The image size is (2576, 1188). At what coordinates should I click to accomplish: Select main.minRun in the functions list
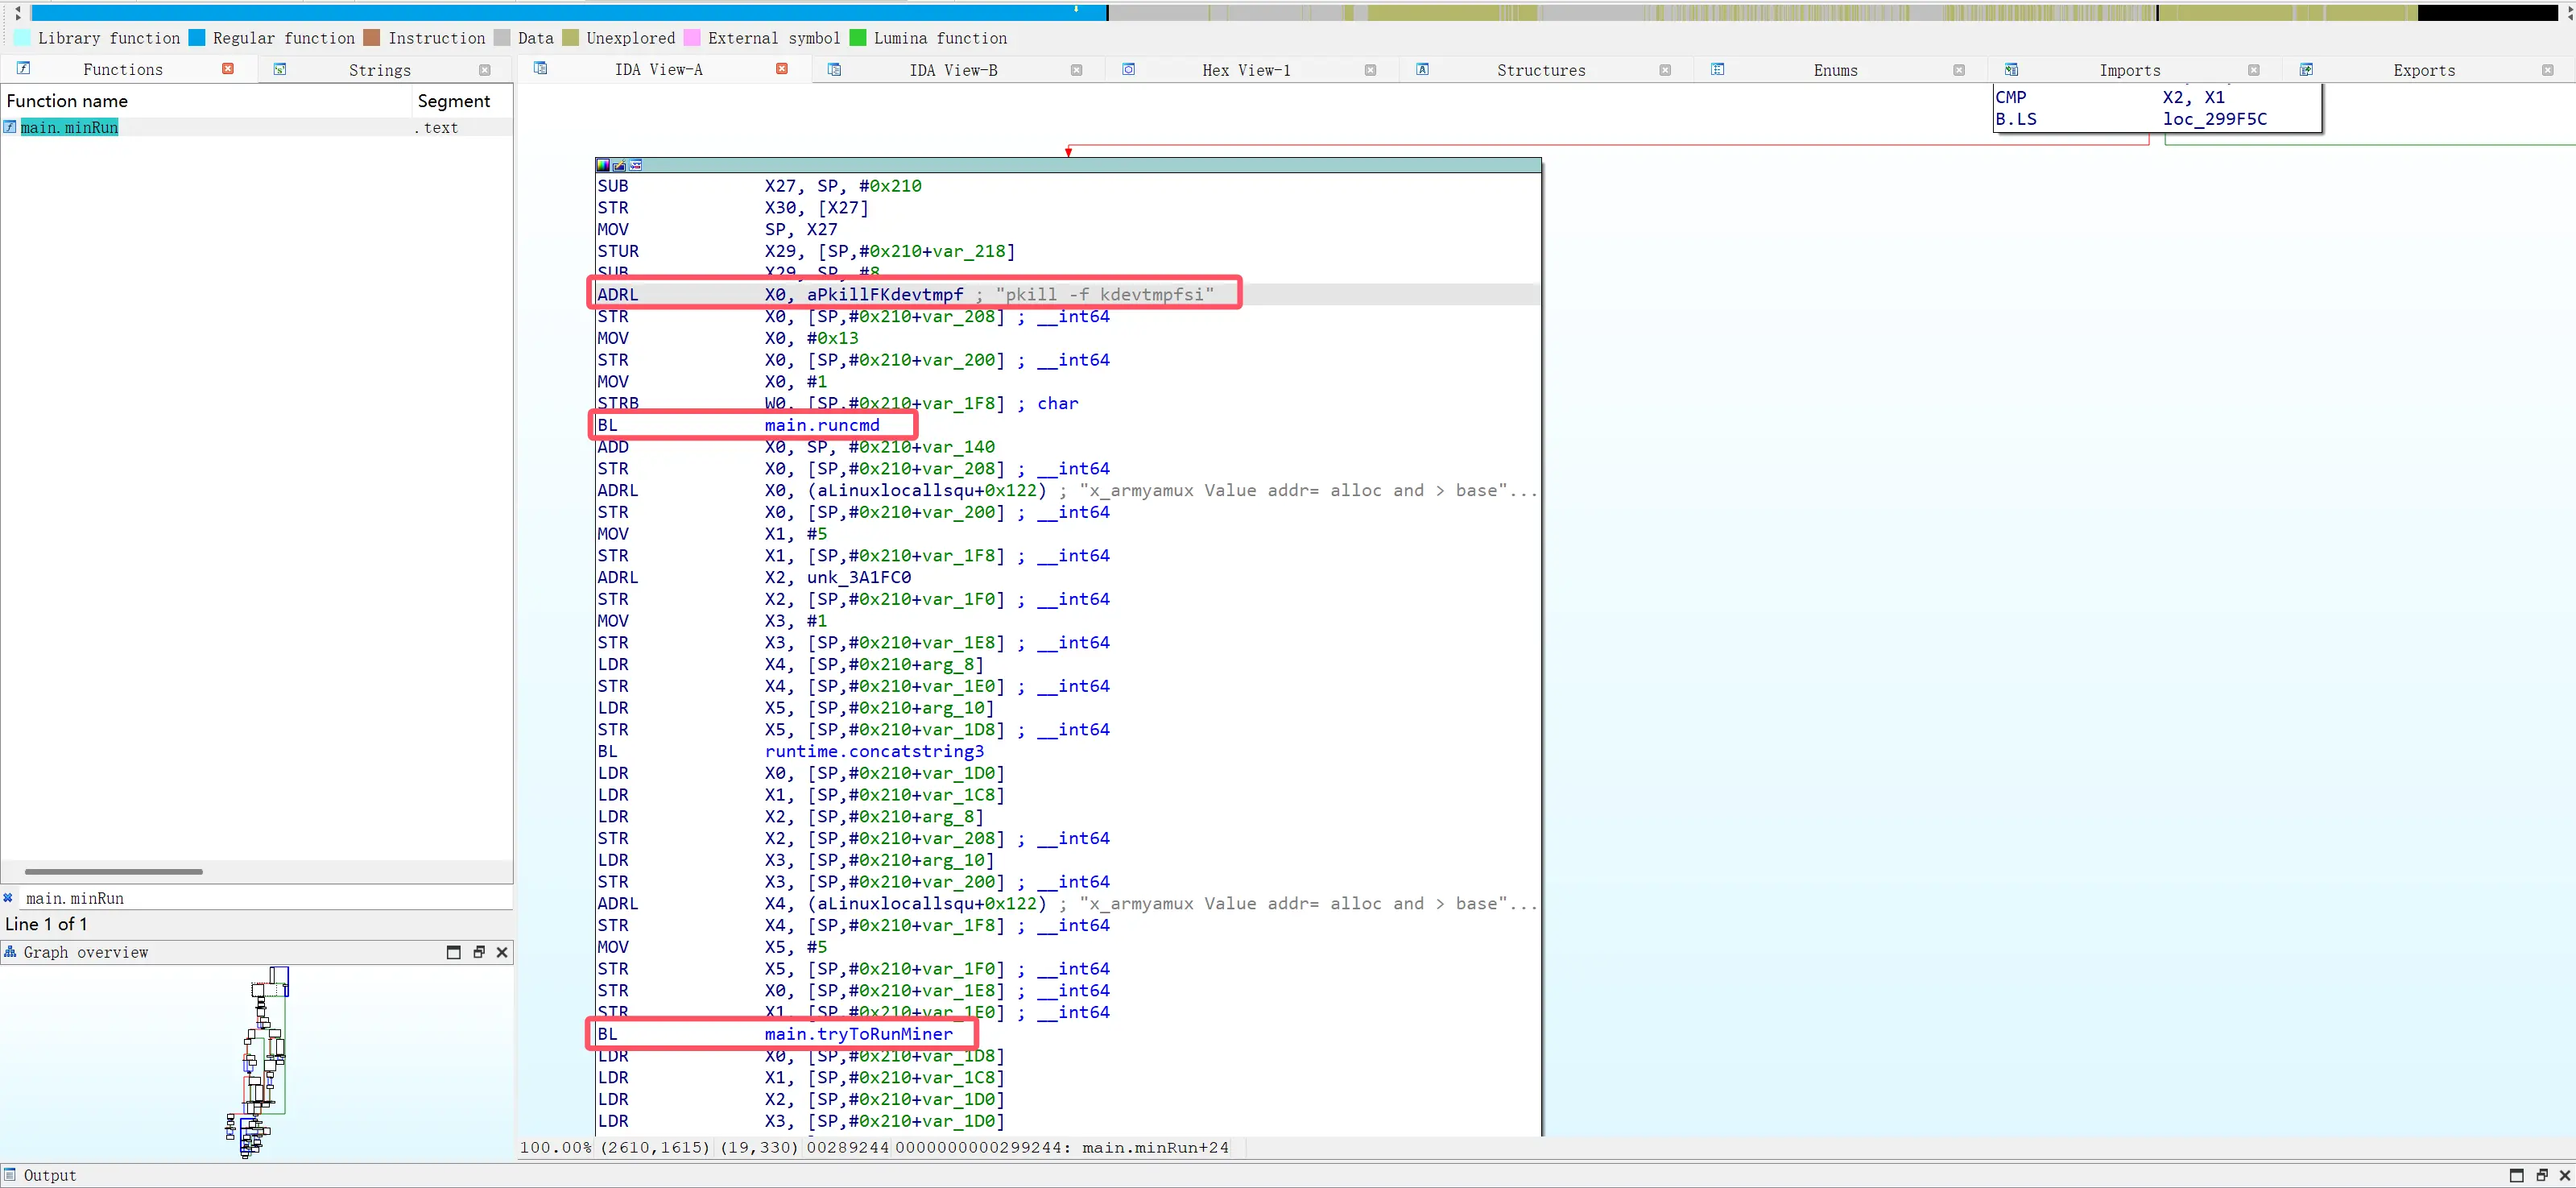tap(69, 127)
